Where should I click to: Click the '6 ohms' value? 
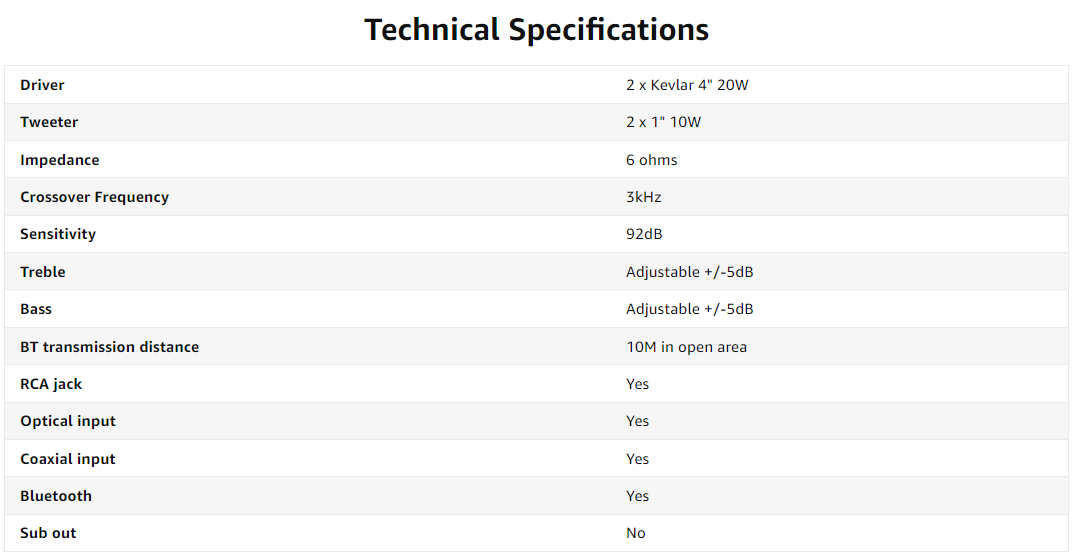tap(651, 160)
